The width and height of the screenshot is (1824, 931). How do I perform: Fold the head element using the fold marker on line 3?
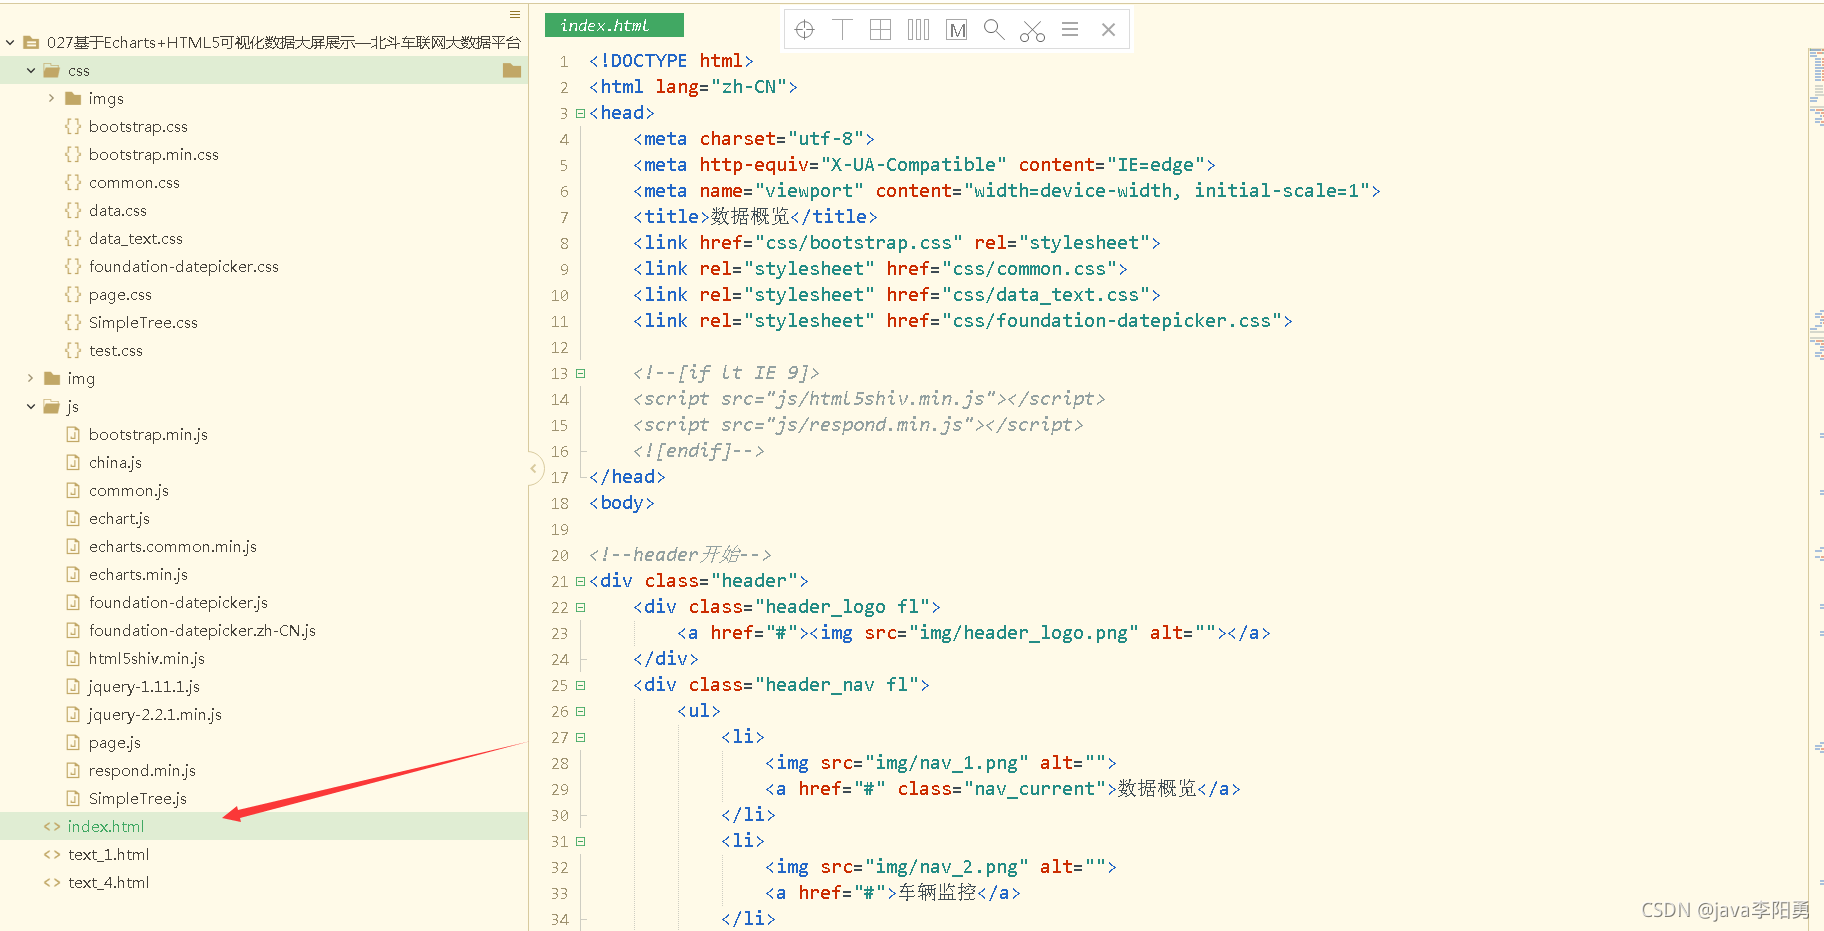580,113
